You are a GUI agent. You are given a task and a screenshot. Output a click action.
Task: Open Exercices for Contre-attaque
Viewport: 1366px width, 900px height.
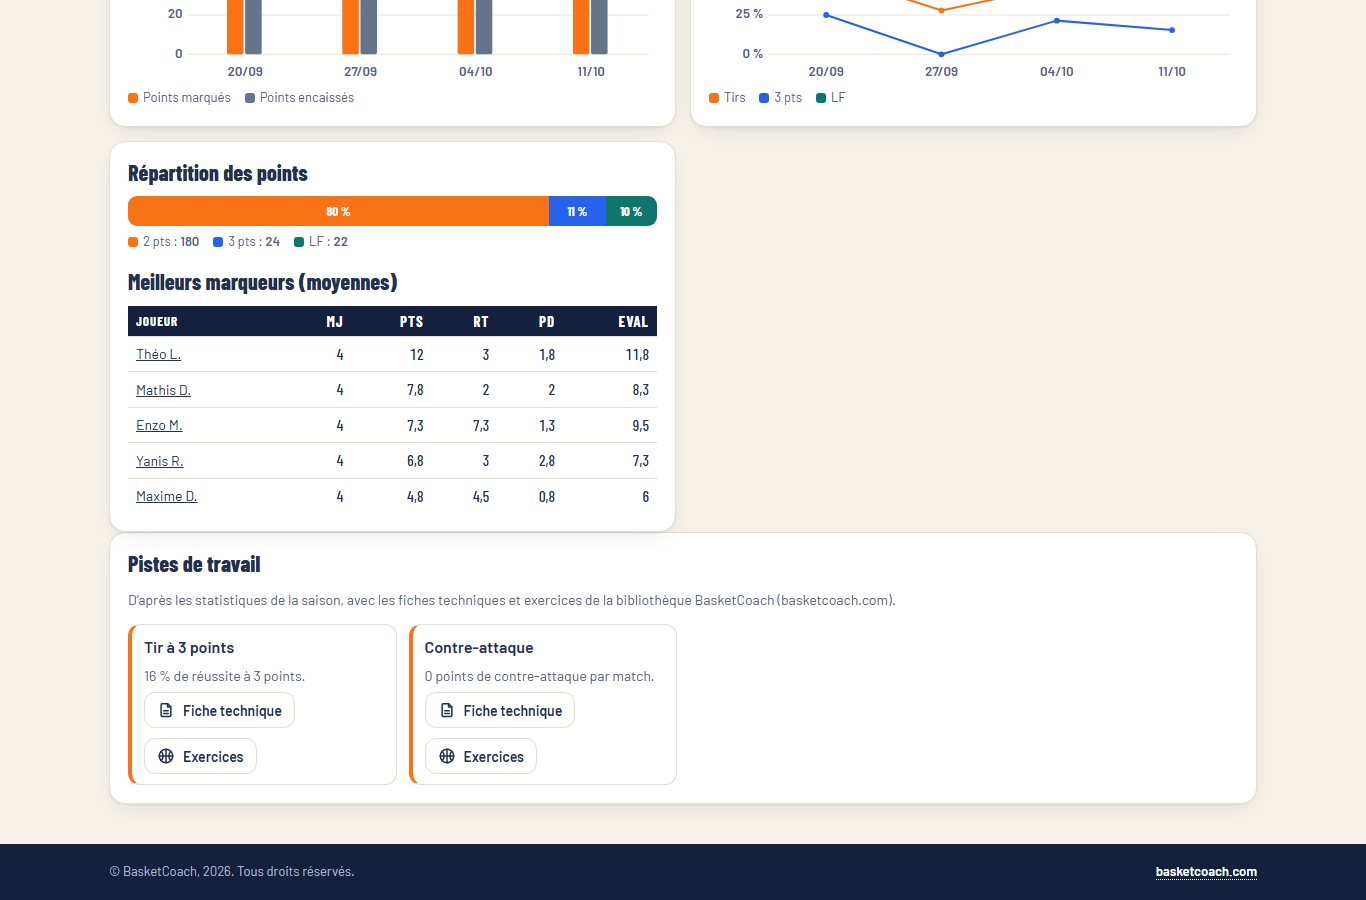(x=481, y=757)
